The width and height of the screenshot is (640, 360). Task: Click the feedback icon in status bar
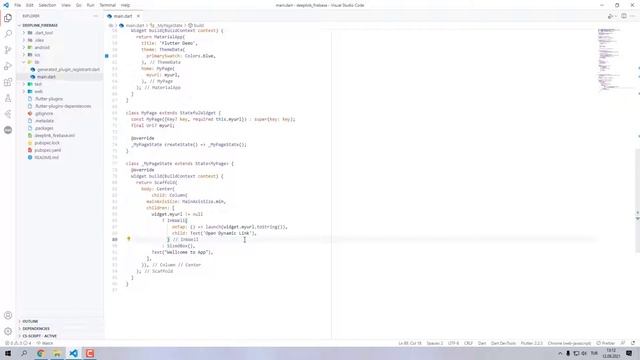tap(623, 343)
